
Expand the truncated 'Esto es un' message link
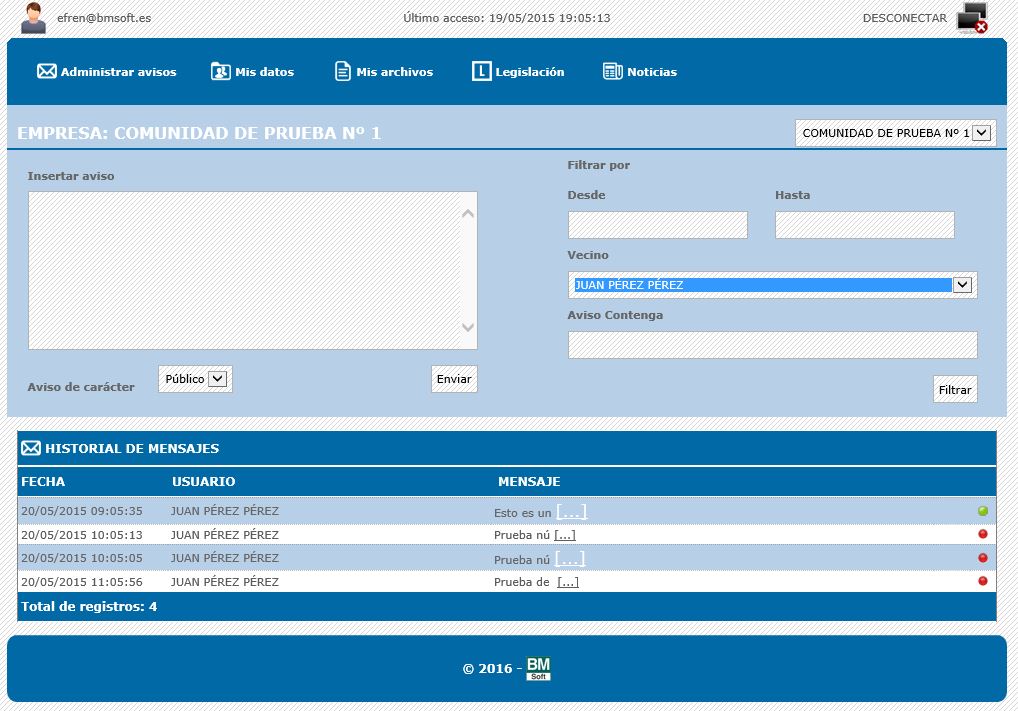(571, 512)
